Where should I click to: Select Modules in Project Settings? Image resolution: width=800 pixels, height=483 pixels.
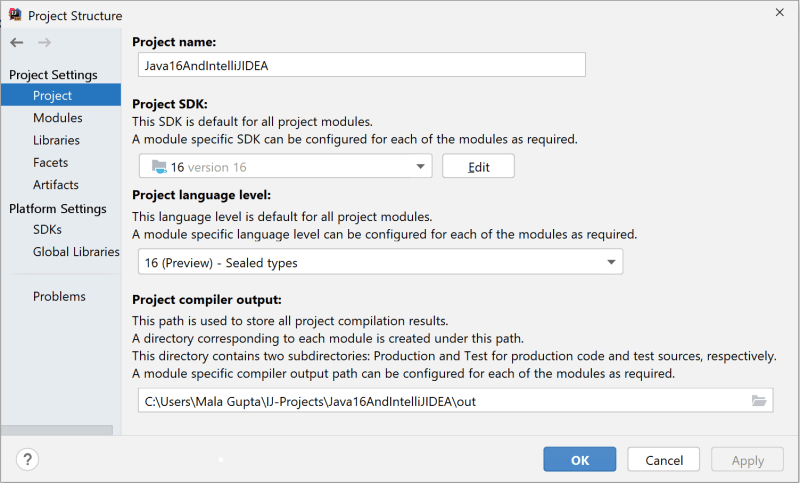pos(58,118)
